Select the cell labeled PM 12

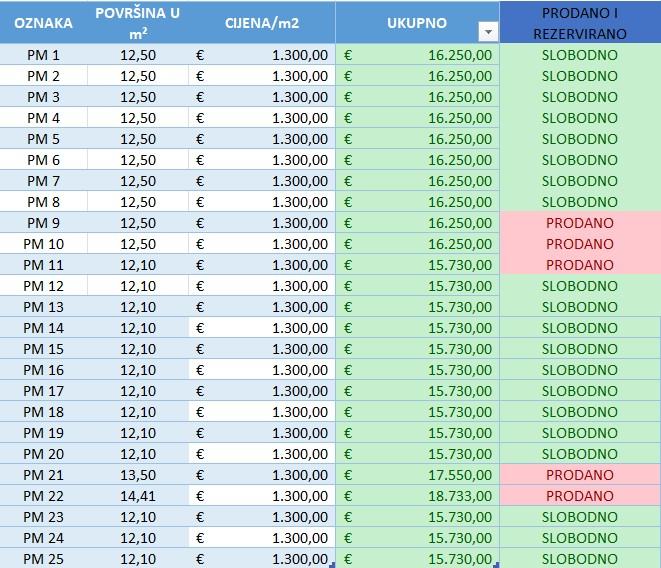click(x=43, y=286)
